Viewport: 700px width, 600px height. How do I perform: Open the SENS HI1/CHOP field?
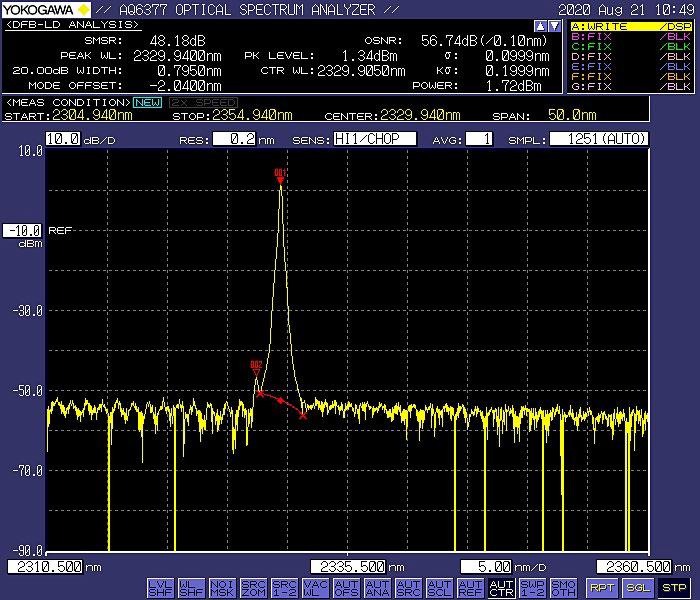coord(375,139)
